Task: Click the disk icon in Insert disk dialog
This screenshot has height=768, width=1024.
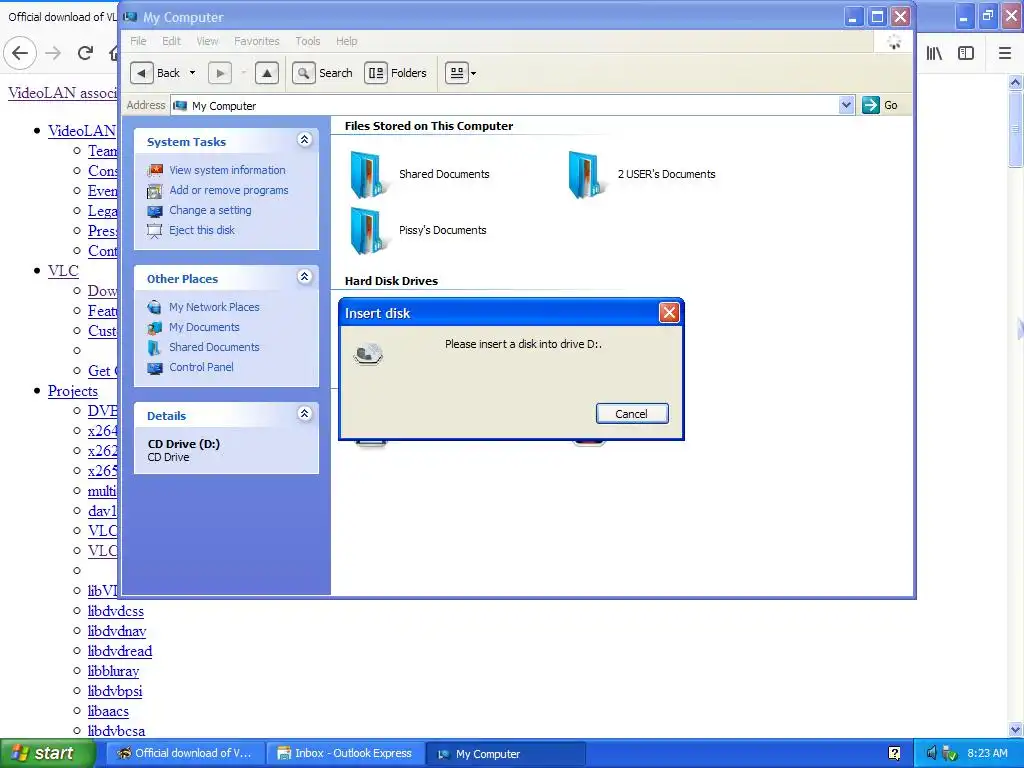Action: pyautogui.click(x=368, y=354)
